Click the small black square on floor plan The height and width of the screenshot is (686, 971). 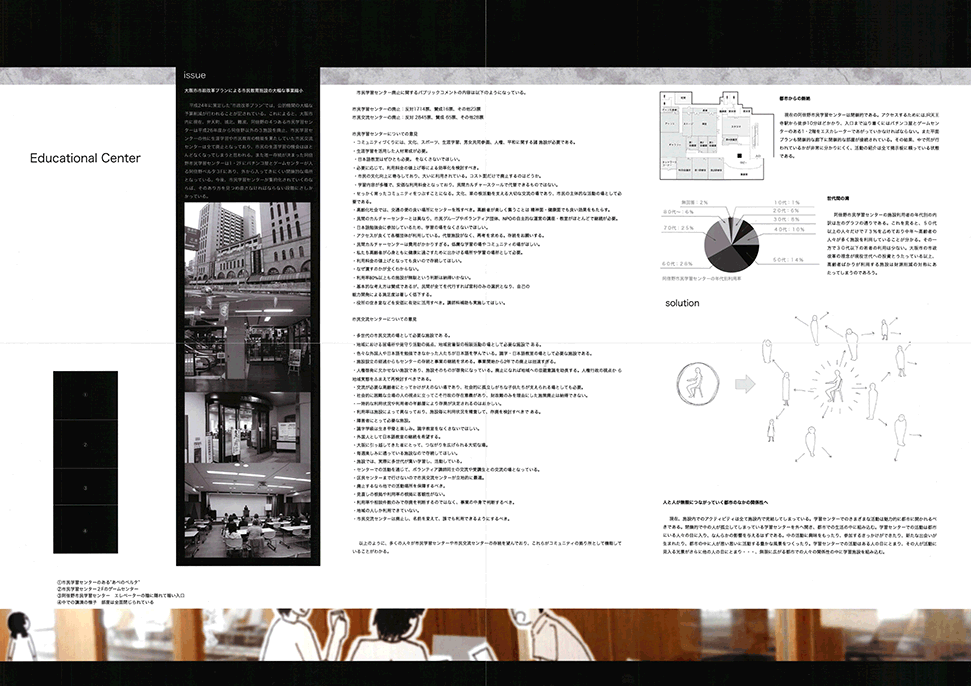[x=740, y=157]
